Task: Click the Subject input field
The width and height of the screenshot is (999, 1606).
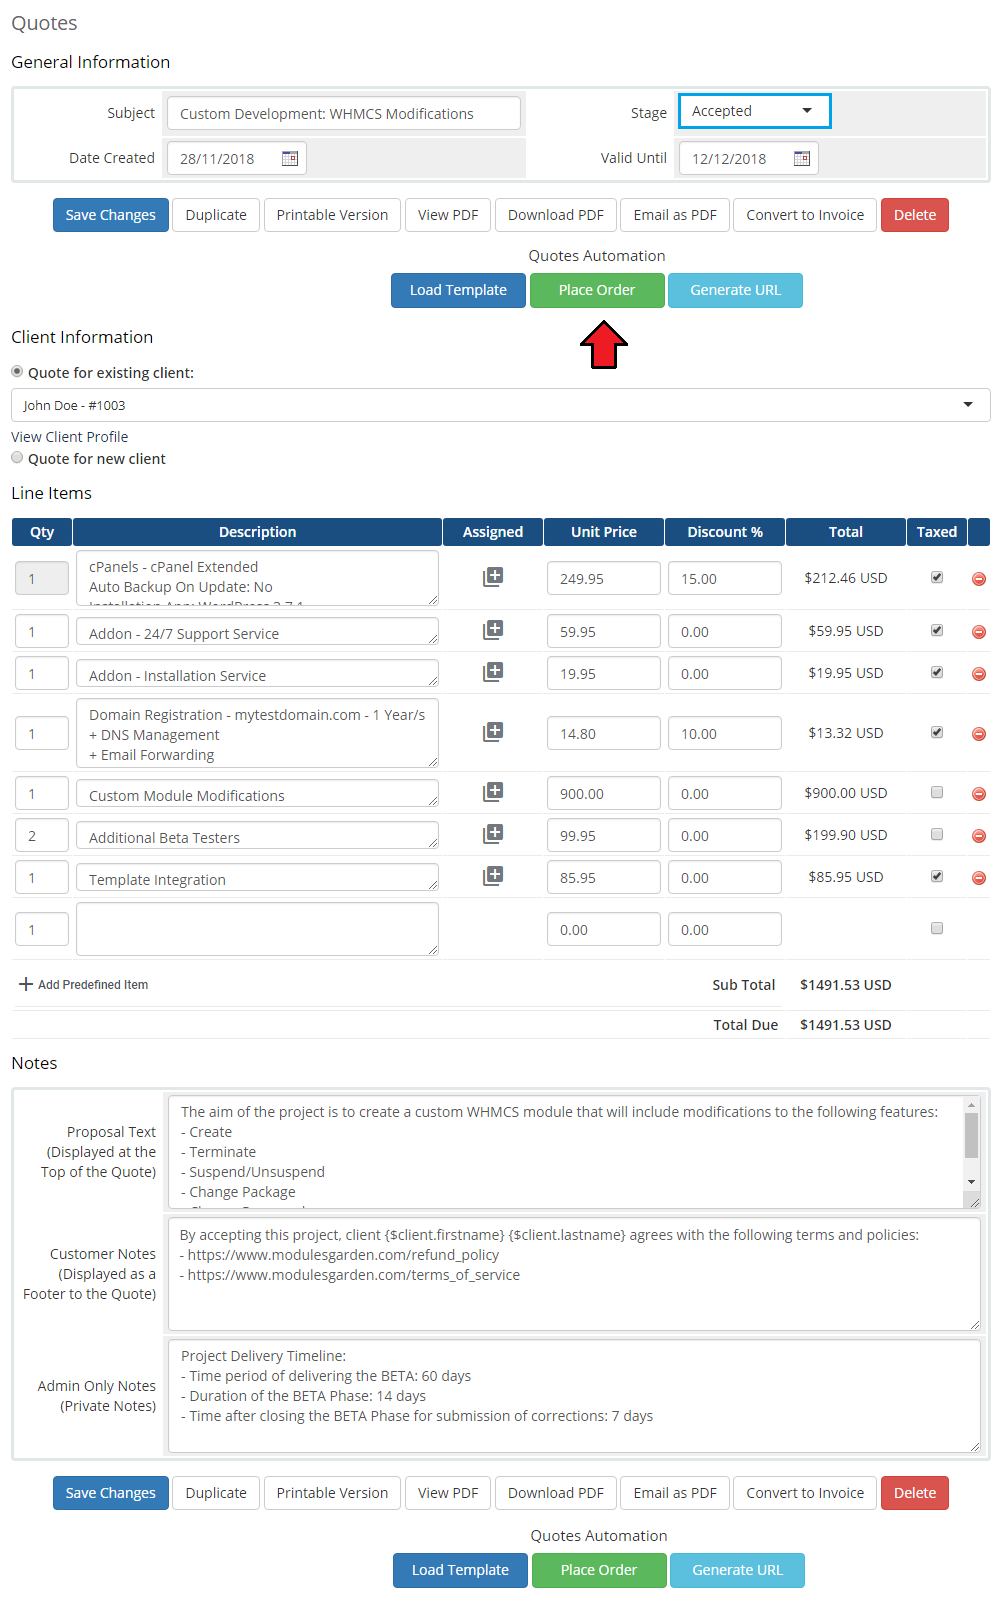Action: (x=344, y=113)
